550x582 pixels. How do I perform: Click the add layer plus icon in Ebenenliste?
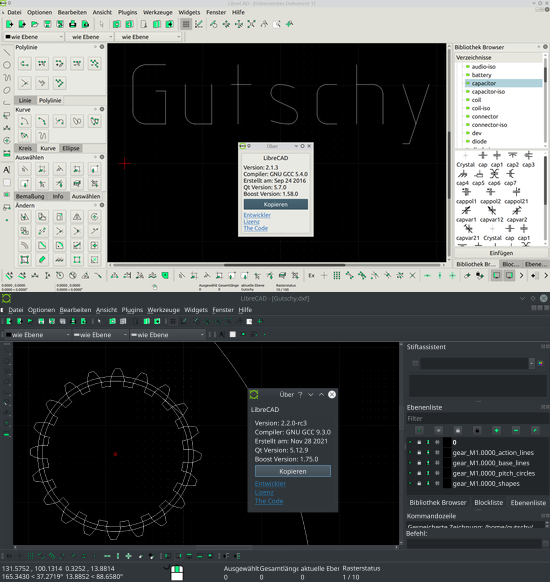point(496,430)
